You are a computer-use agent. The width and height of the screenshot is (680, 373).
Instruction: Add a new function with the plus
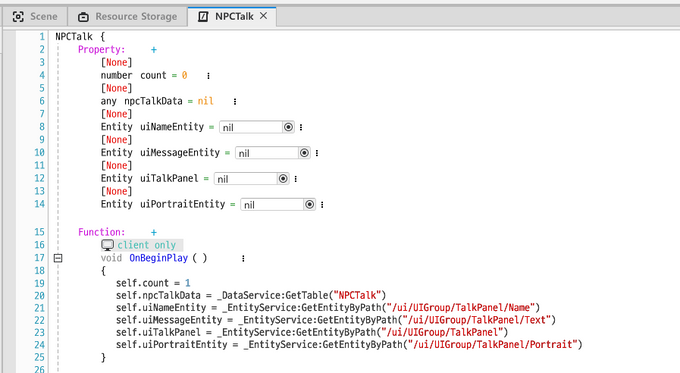(x=154, y=232)
